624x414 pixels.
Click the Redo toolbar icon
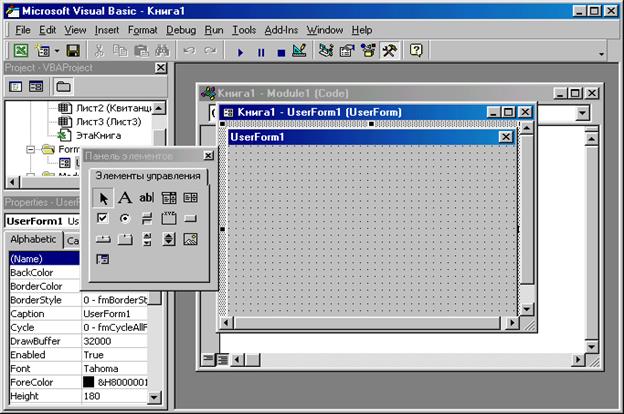(x=210, y=51)
